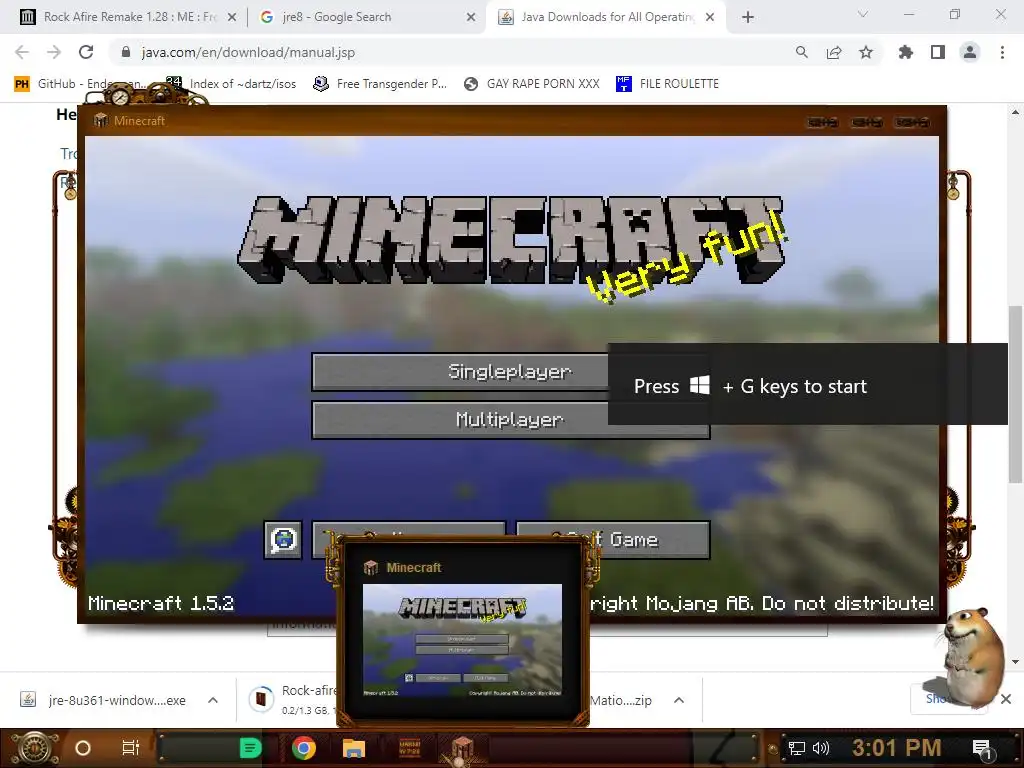
Task: Open the green chat app on taskbar
Action: pos(250,748)
